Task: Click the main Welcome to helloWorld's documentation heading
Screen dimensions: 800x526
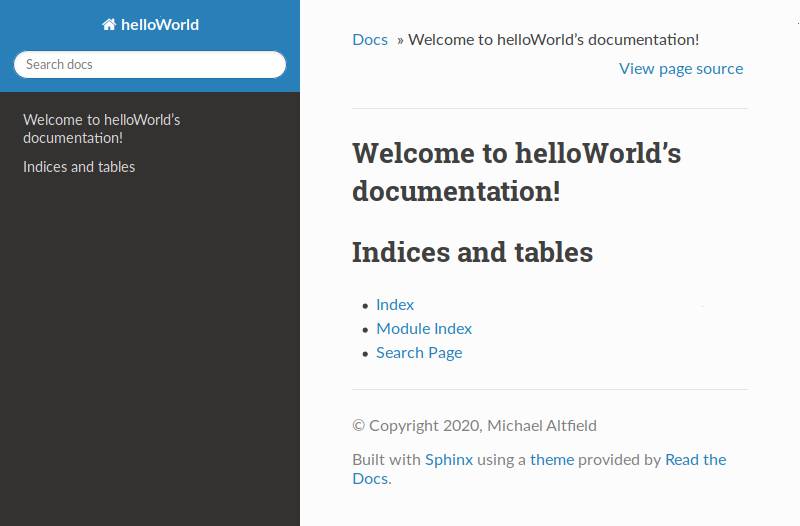Action: tap(516, 172)
